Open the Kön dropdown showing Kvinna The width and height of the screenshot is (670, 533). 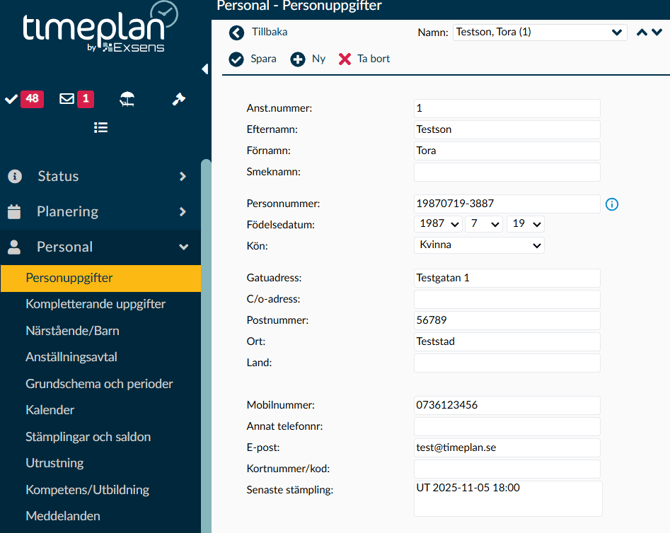click(478, 245)
